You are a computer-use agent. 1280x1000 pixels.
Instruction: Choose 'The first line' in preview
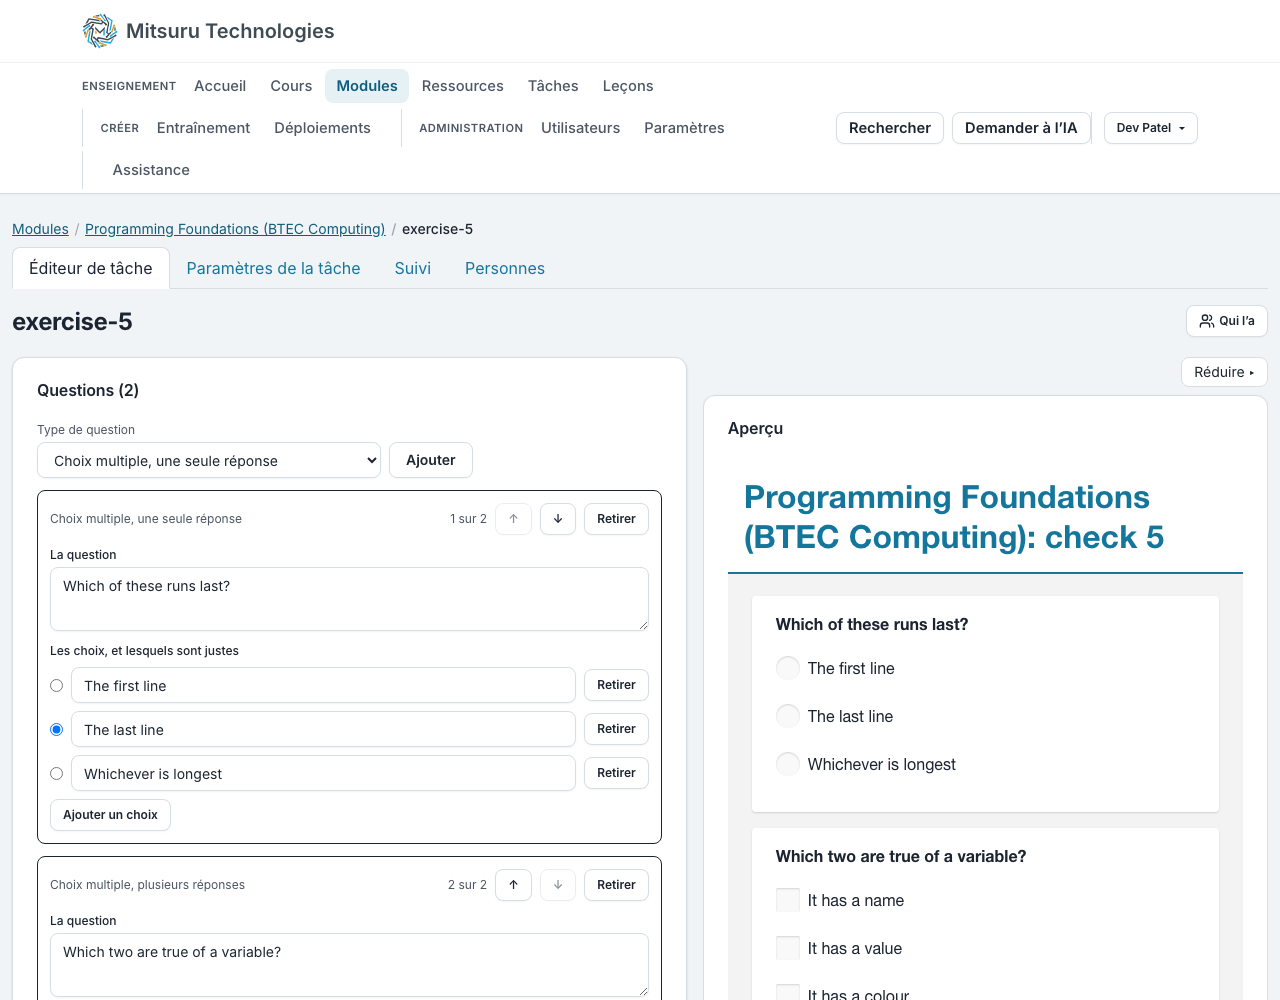(x=788, y=668)
